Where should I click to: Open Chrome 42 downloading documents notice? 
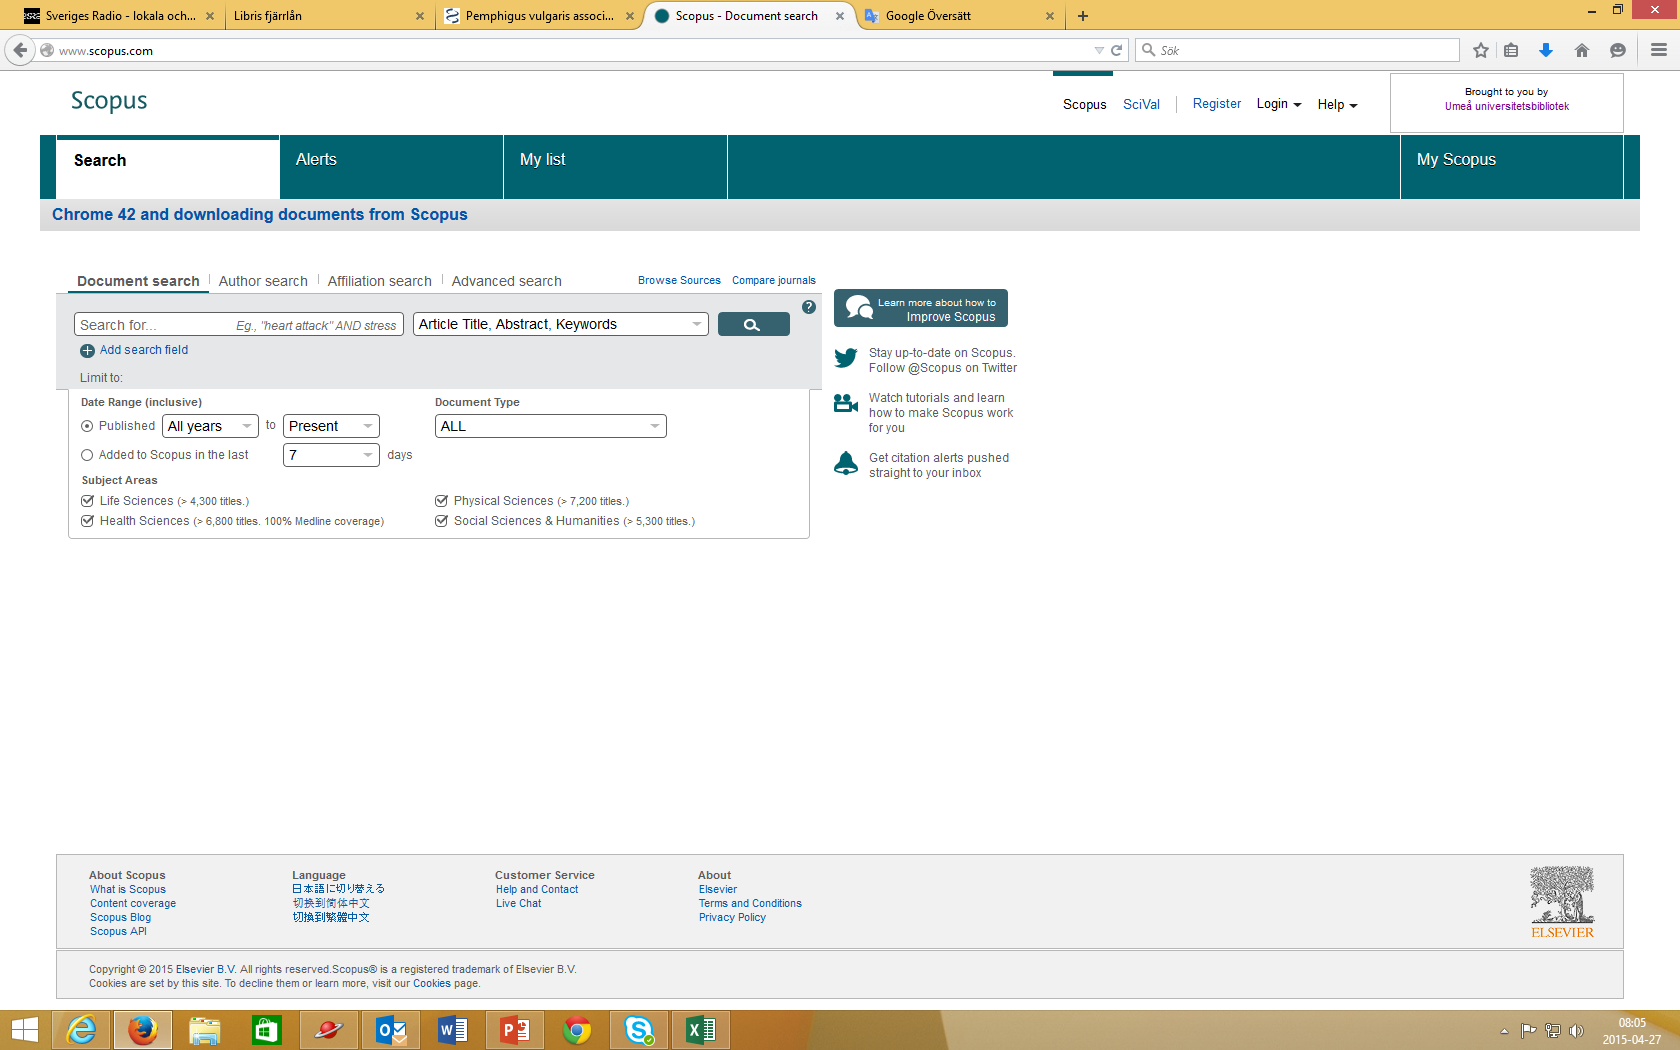(260, 214)
